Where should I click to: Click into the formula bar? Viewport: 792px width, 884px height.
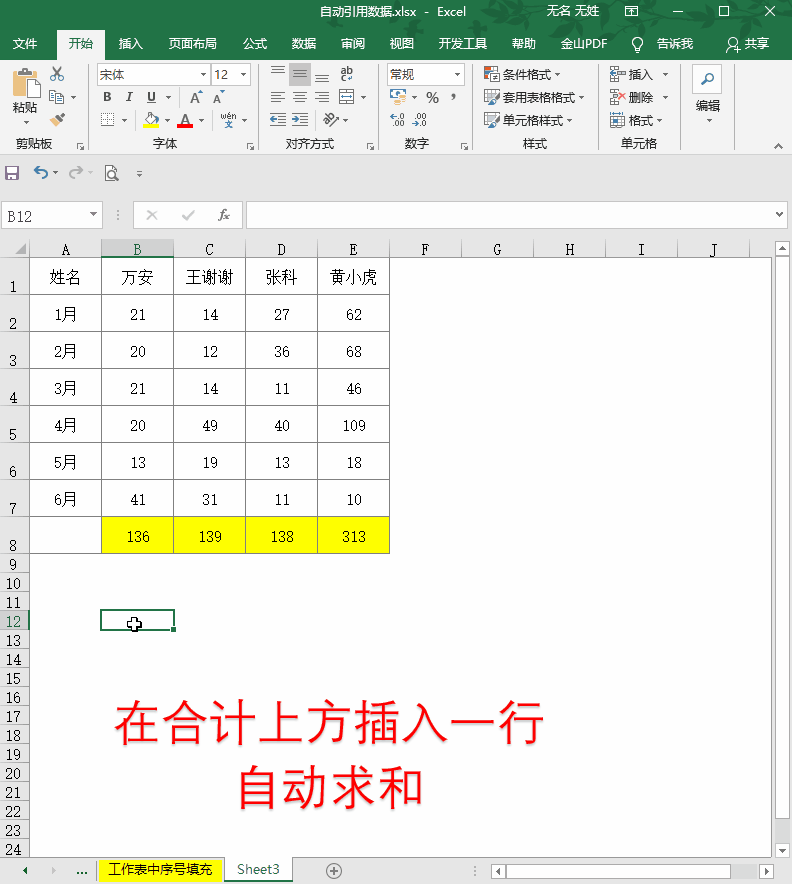510,215
